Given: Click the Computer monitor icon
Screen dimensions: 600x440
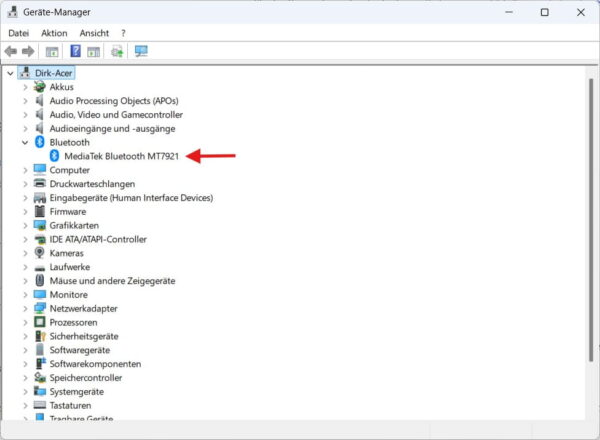Looking at the screenshot, I should (39, 169).
